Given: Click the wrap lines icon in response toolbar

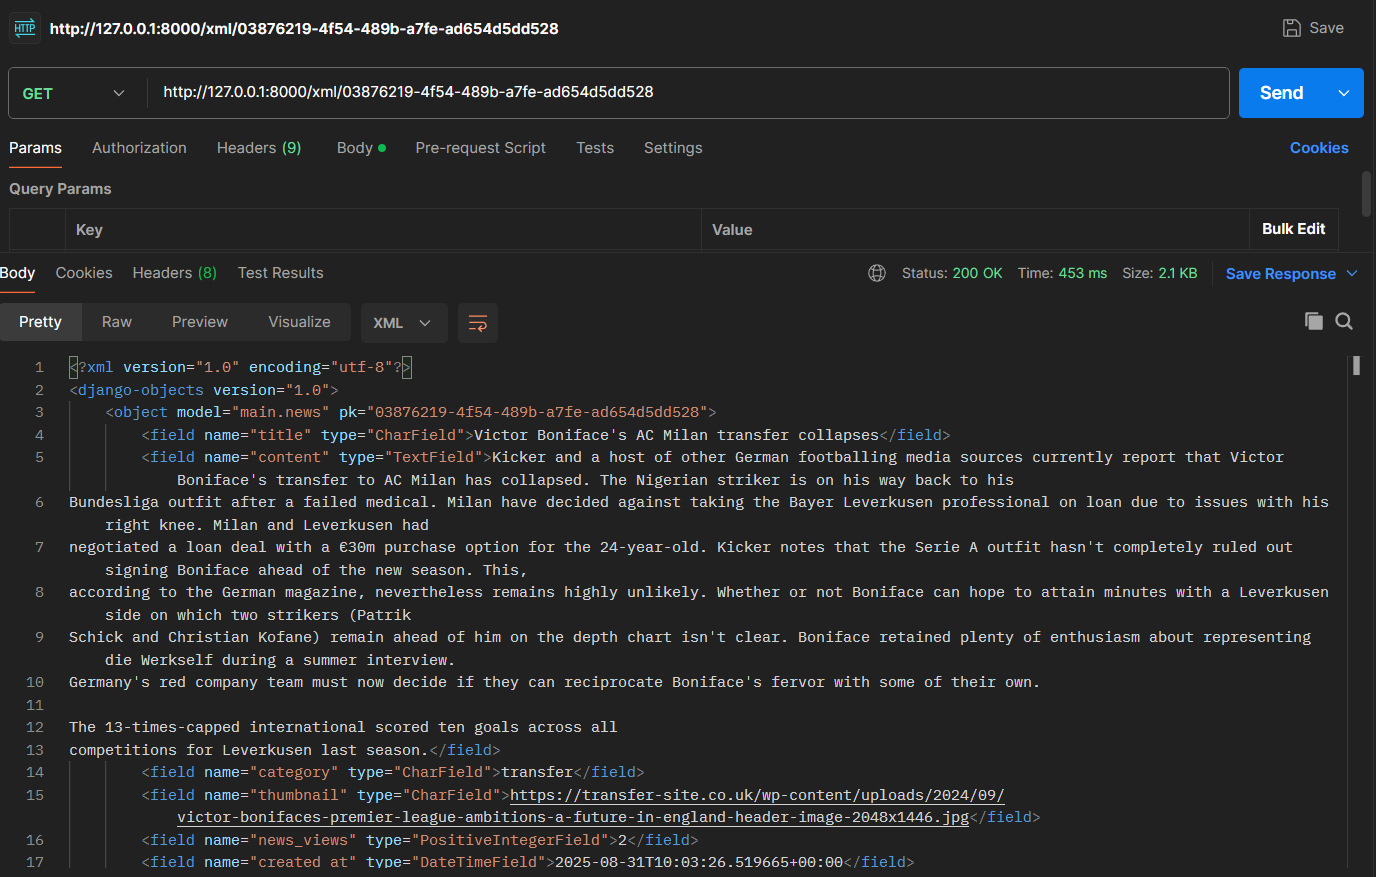Looking at the screenshot, I should coord(478,323).
